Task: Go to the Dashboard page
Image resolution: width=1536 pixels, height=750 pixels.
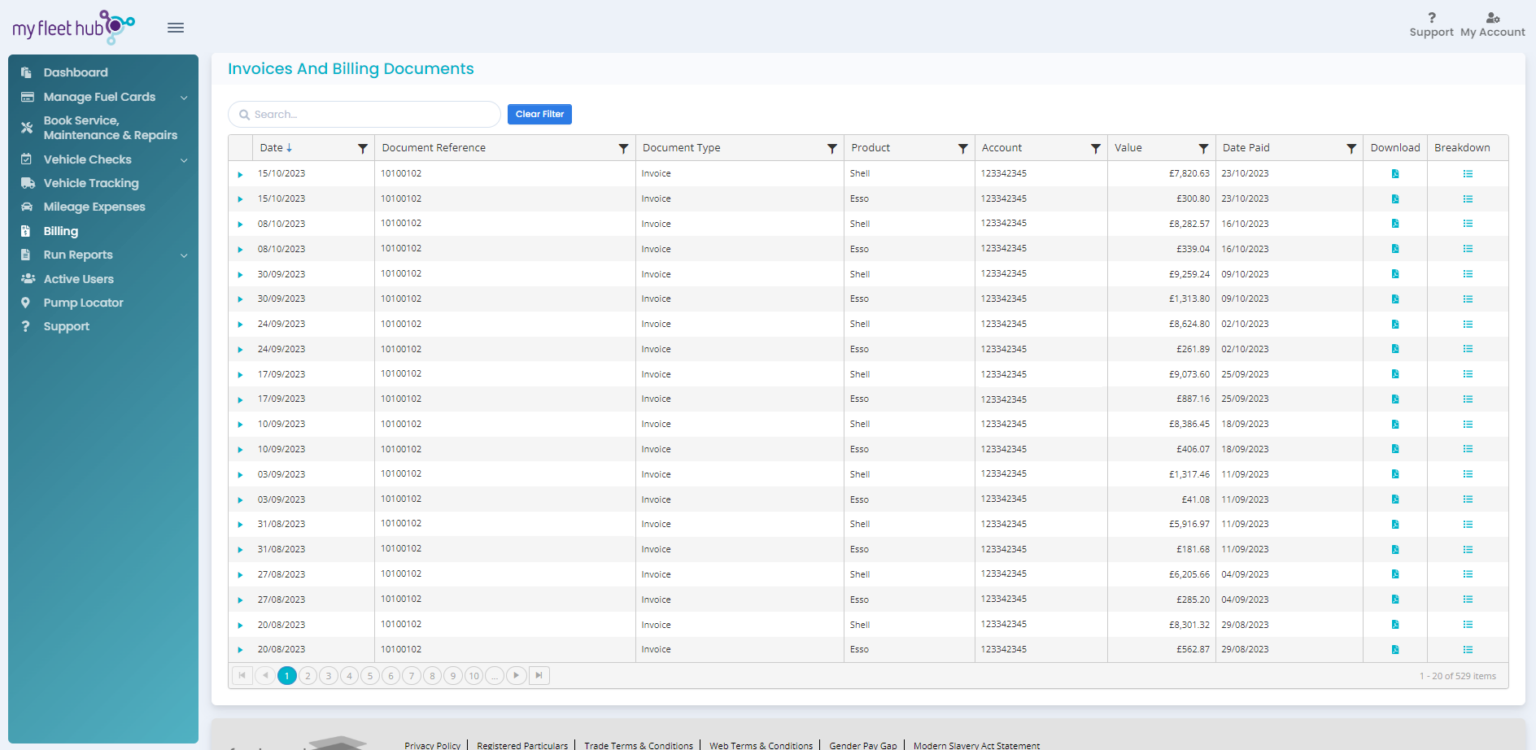Action: click(x=75, y=72)
